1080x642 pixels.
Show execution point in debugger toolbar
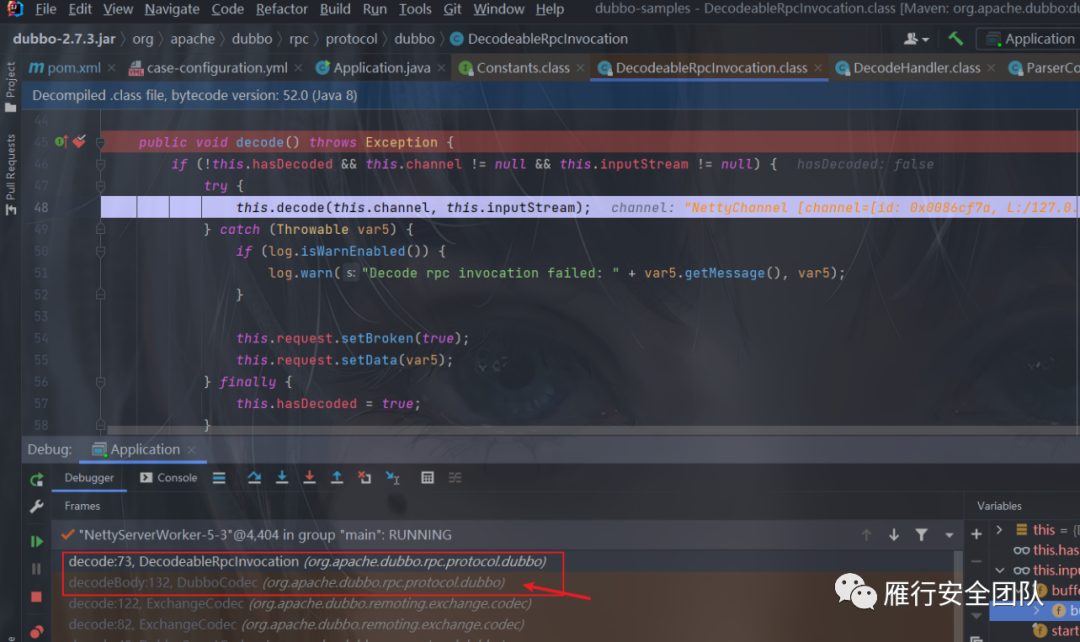219,477
